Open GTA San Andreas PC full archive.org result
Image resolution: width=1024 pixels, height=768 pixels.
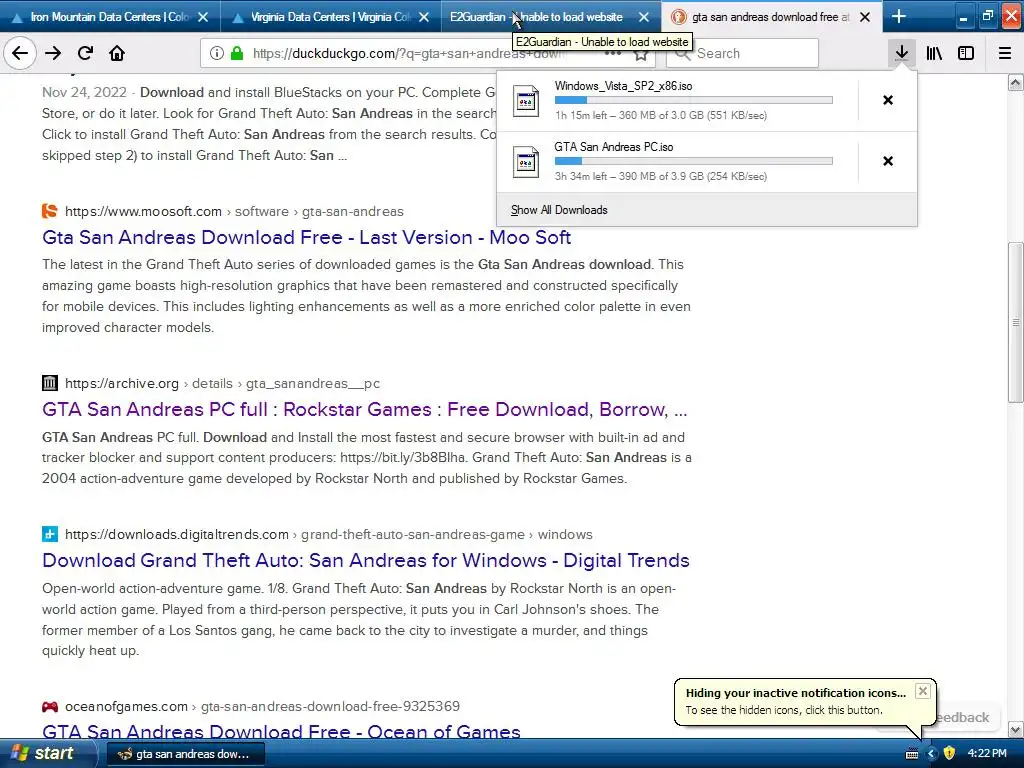point(364,409)
